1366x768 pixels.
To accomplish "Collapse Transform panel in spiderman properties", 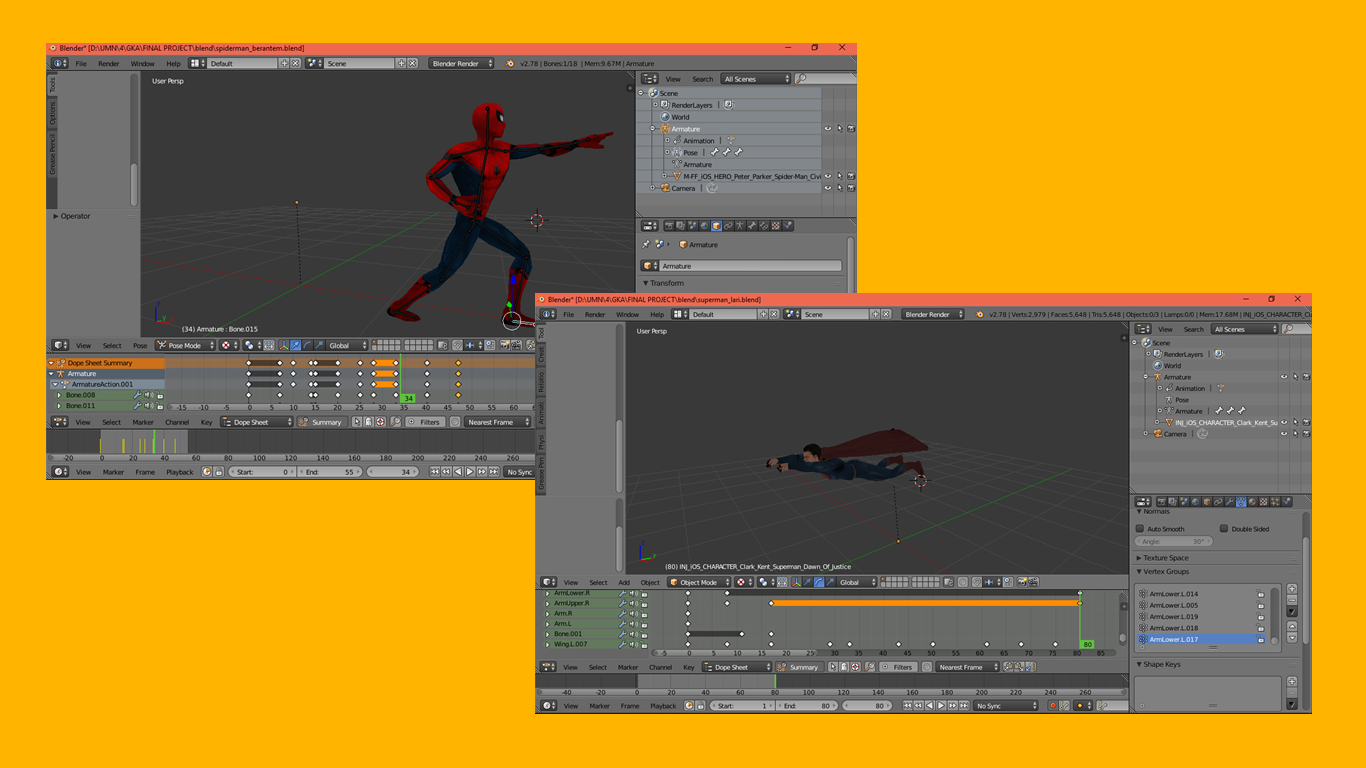I will pos(646,283).
